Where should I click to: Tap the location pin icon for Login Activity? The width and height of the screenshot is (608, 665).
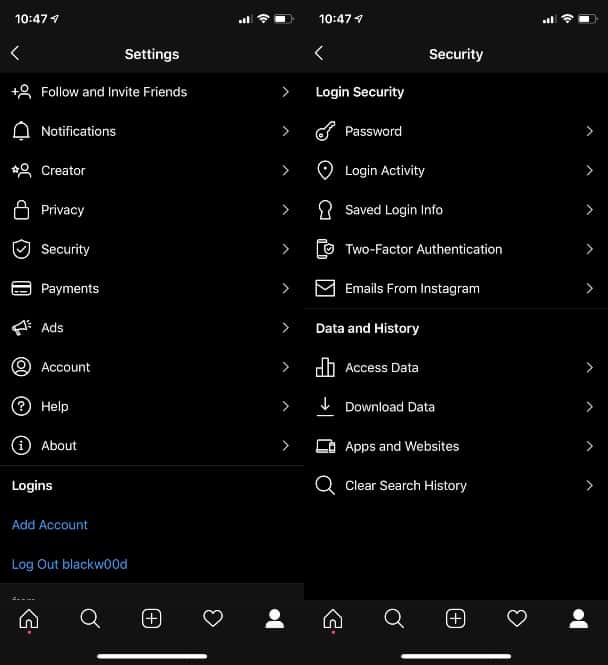tap(324, 171)
